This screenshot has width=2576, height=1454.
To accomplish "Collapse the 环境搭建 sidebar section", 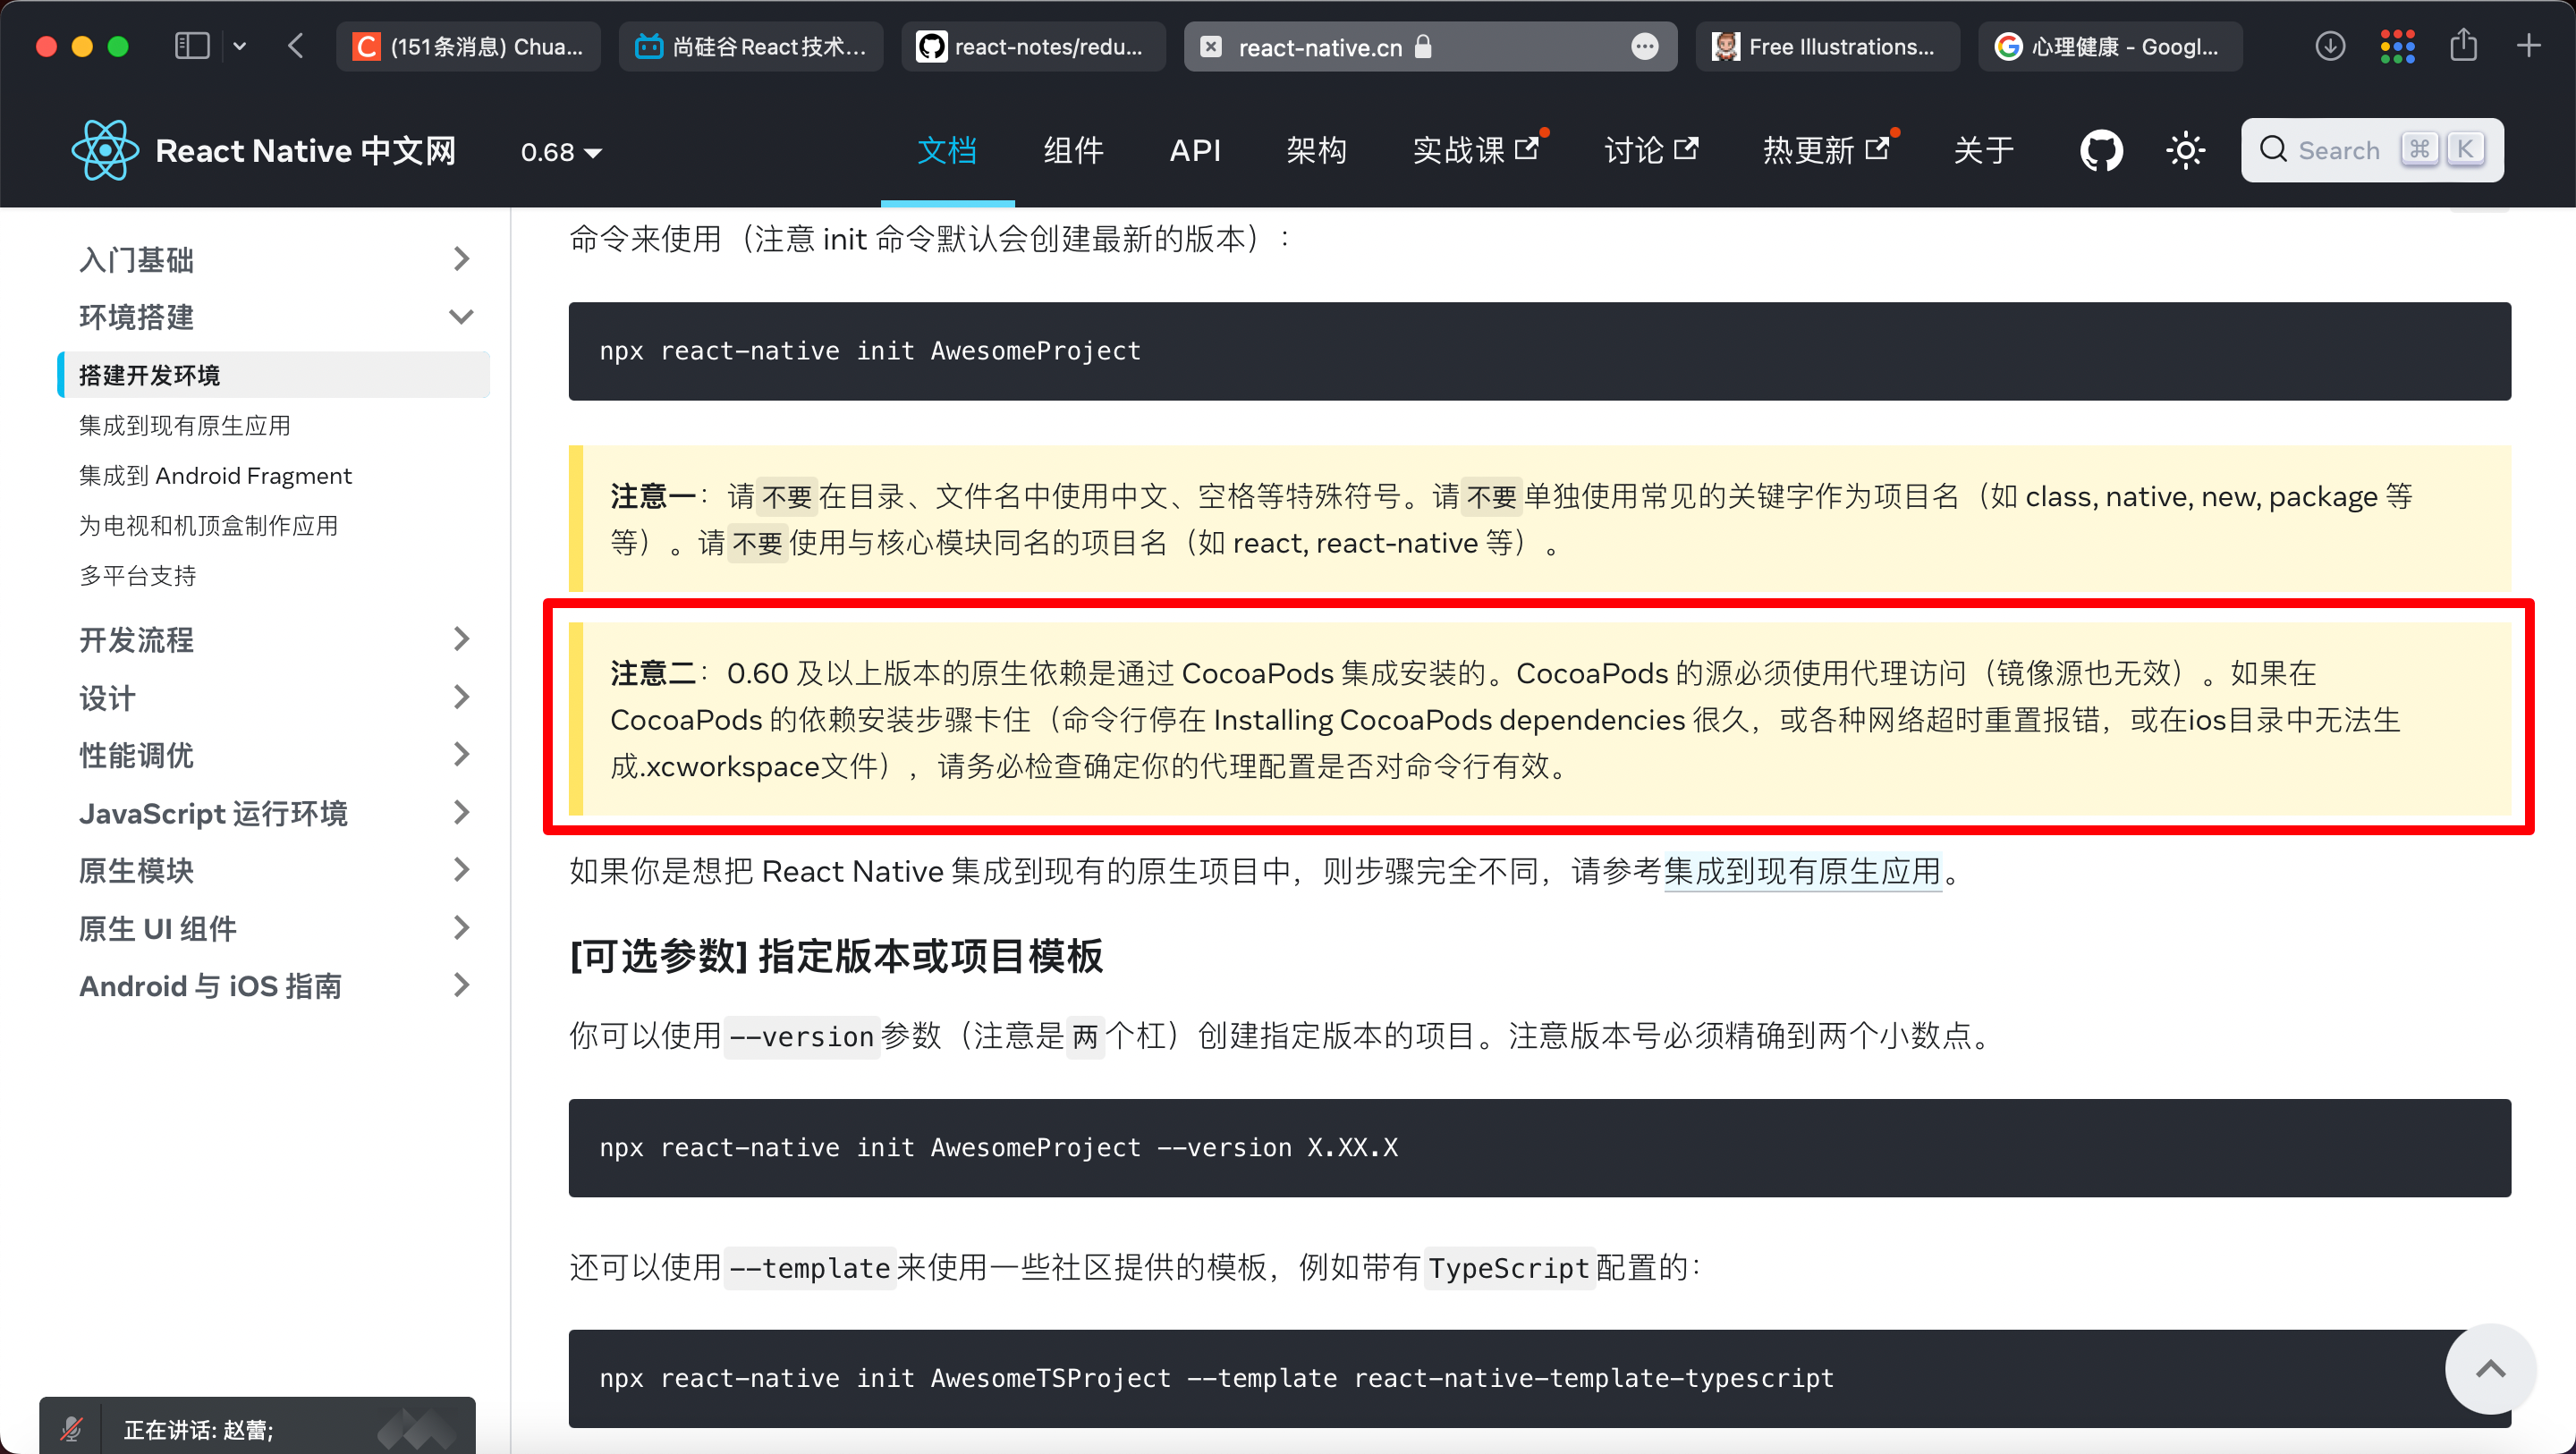I will point(460,317).
